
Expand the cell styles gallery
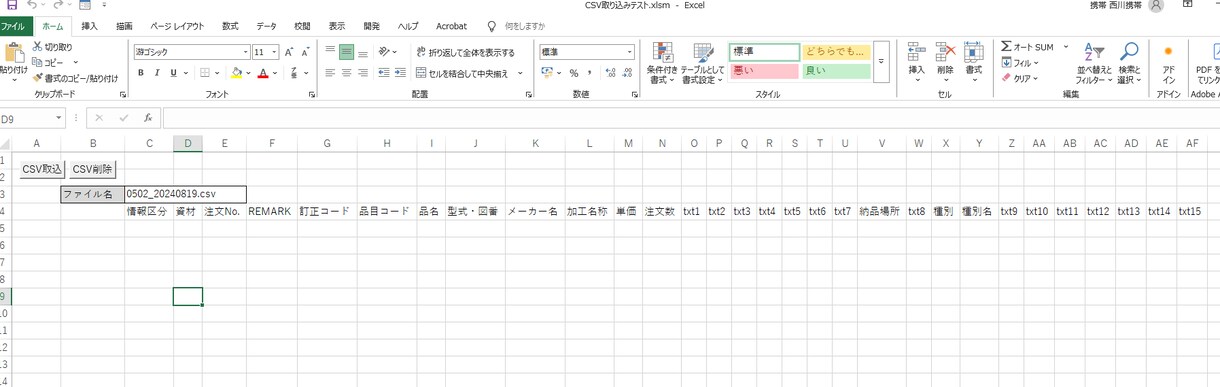[x=881, y=62]
